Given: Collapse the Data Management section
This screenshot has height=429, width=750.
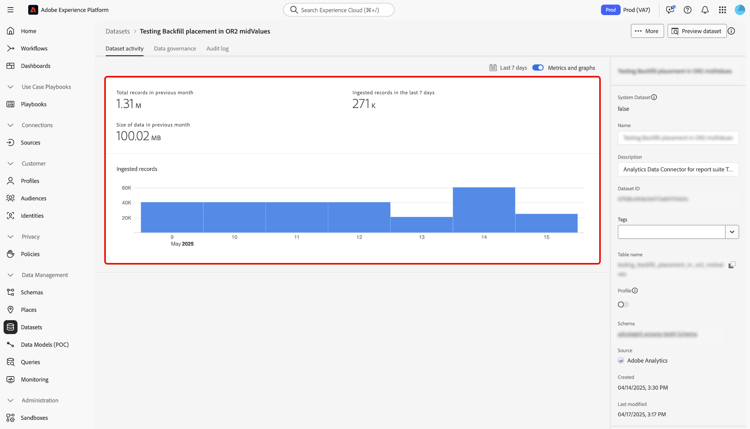Looking at the screenshot, I should [11, 275].
